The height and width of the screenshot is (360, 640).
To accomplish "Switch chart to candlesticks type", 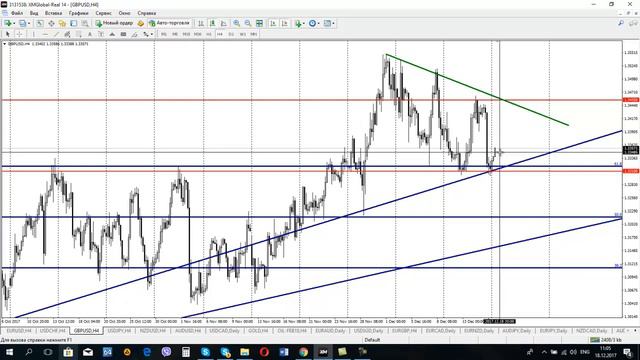I will click(212, 23).
